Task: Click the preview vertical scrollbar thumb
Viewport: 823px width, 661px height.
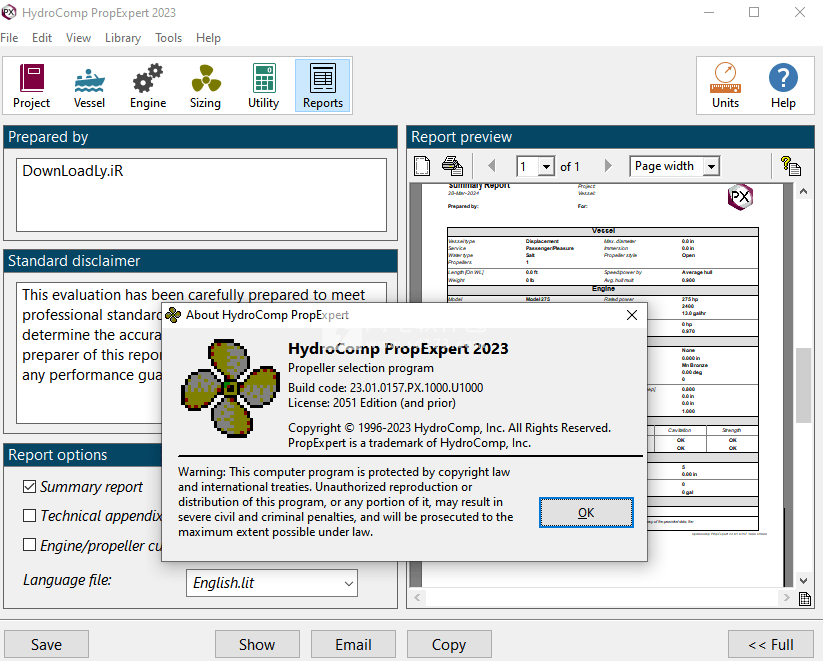Action: (803, 385)
